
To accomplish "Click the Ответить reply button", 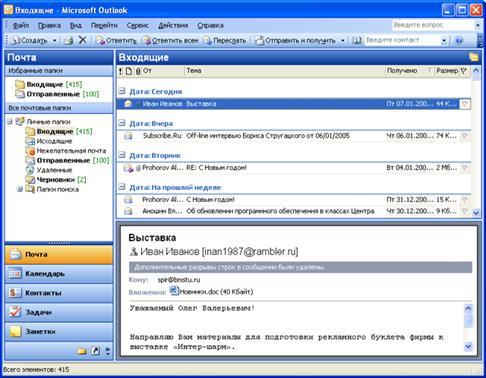I will (x=116, y=41).
